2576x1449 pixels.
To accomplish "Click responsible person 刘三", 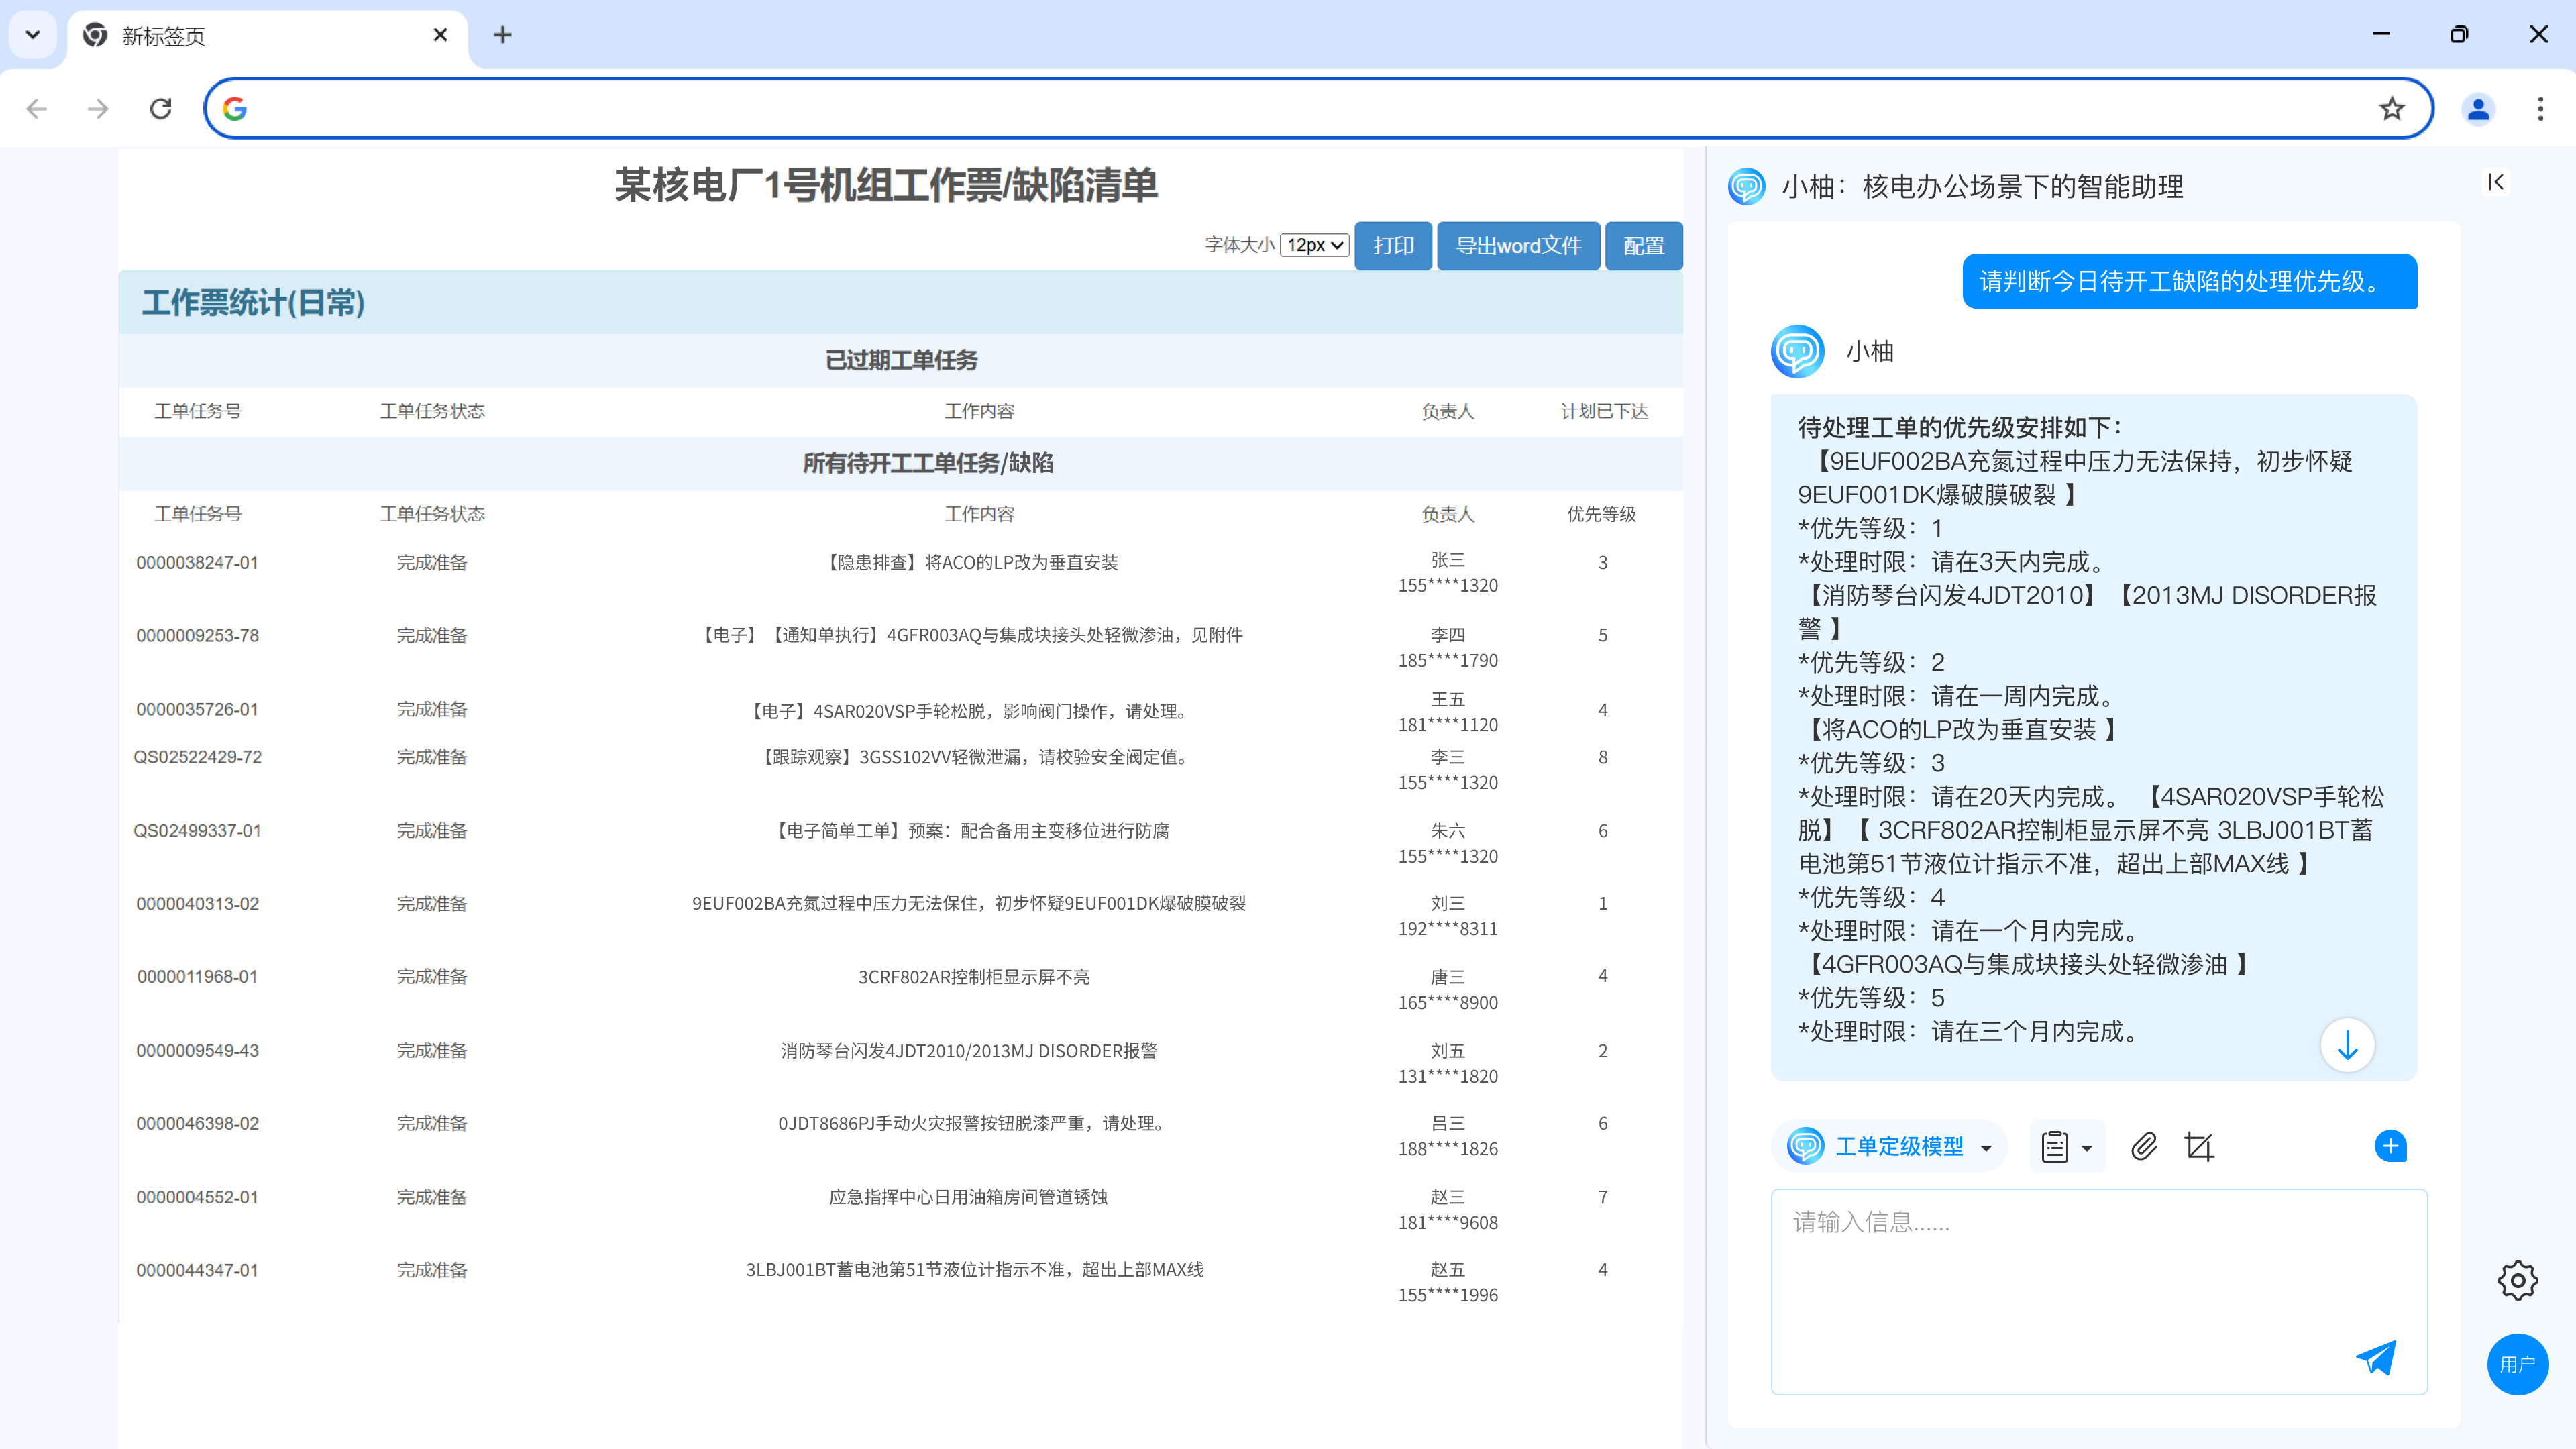I will (1447, 903).
